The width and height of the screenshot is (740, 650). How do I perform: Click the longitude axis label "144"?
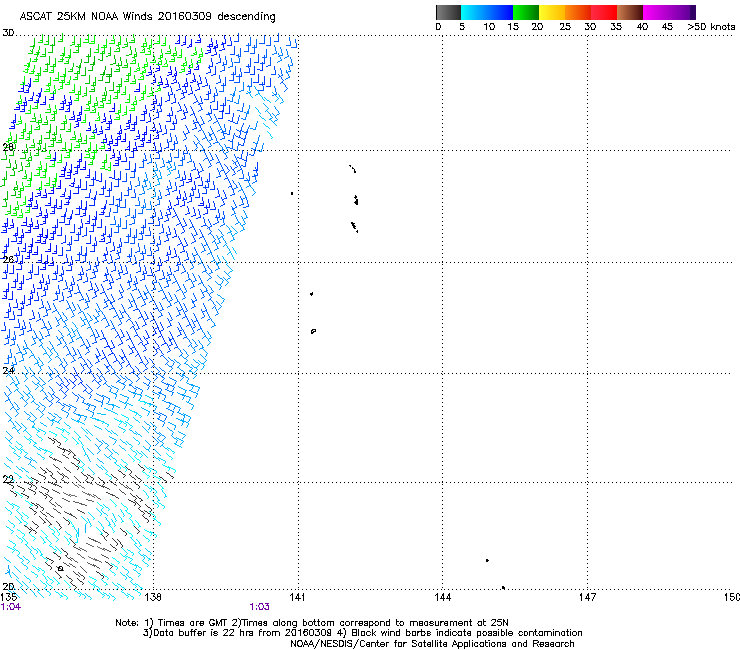click(443, 597)
